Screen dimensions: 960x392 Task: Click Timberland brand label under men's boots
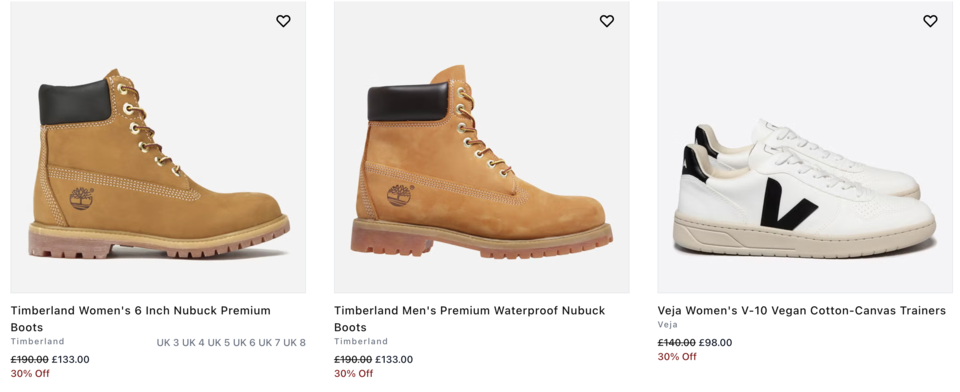point(361,341)
